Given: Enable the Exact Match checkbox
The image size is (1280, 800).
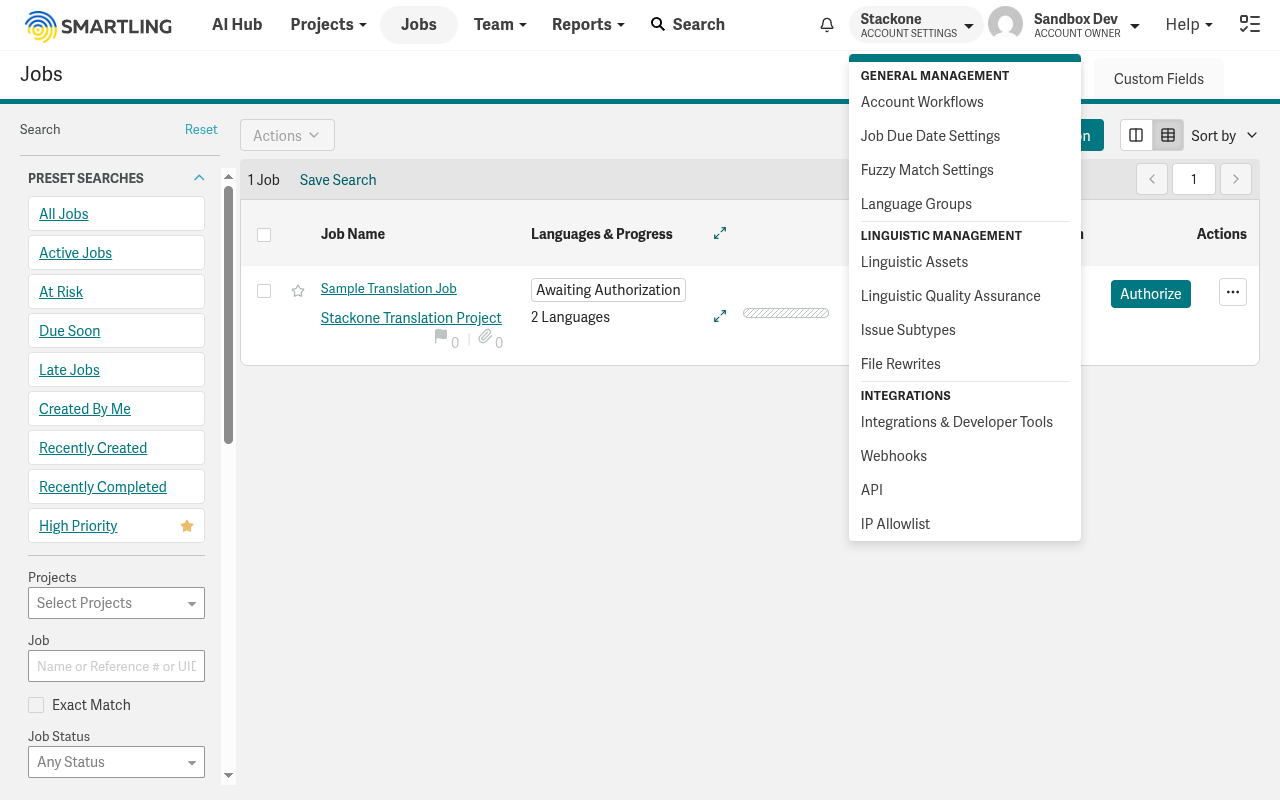Looking at the screenshot, I should pyautogui.click(x=36, y=705).
